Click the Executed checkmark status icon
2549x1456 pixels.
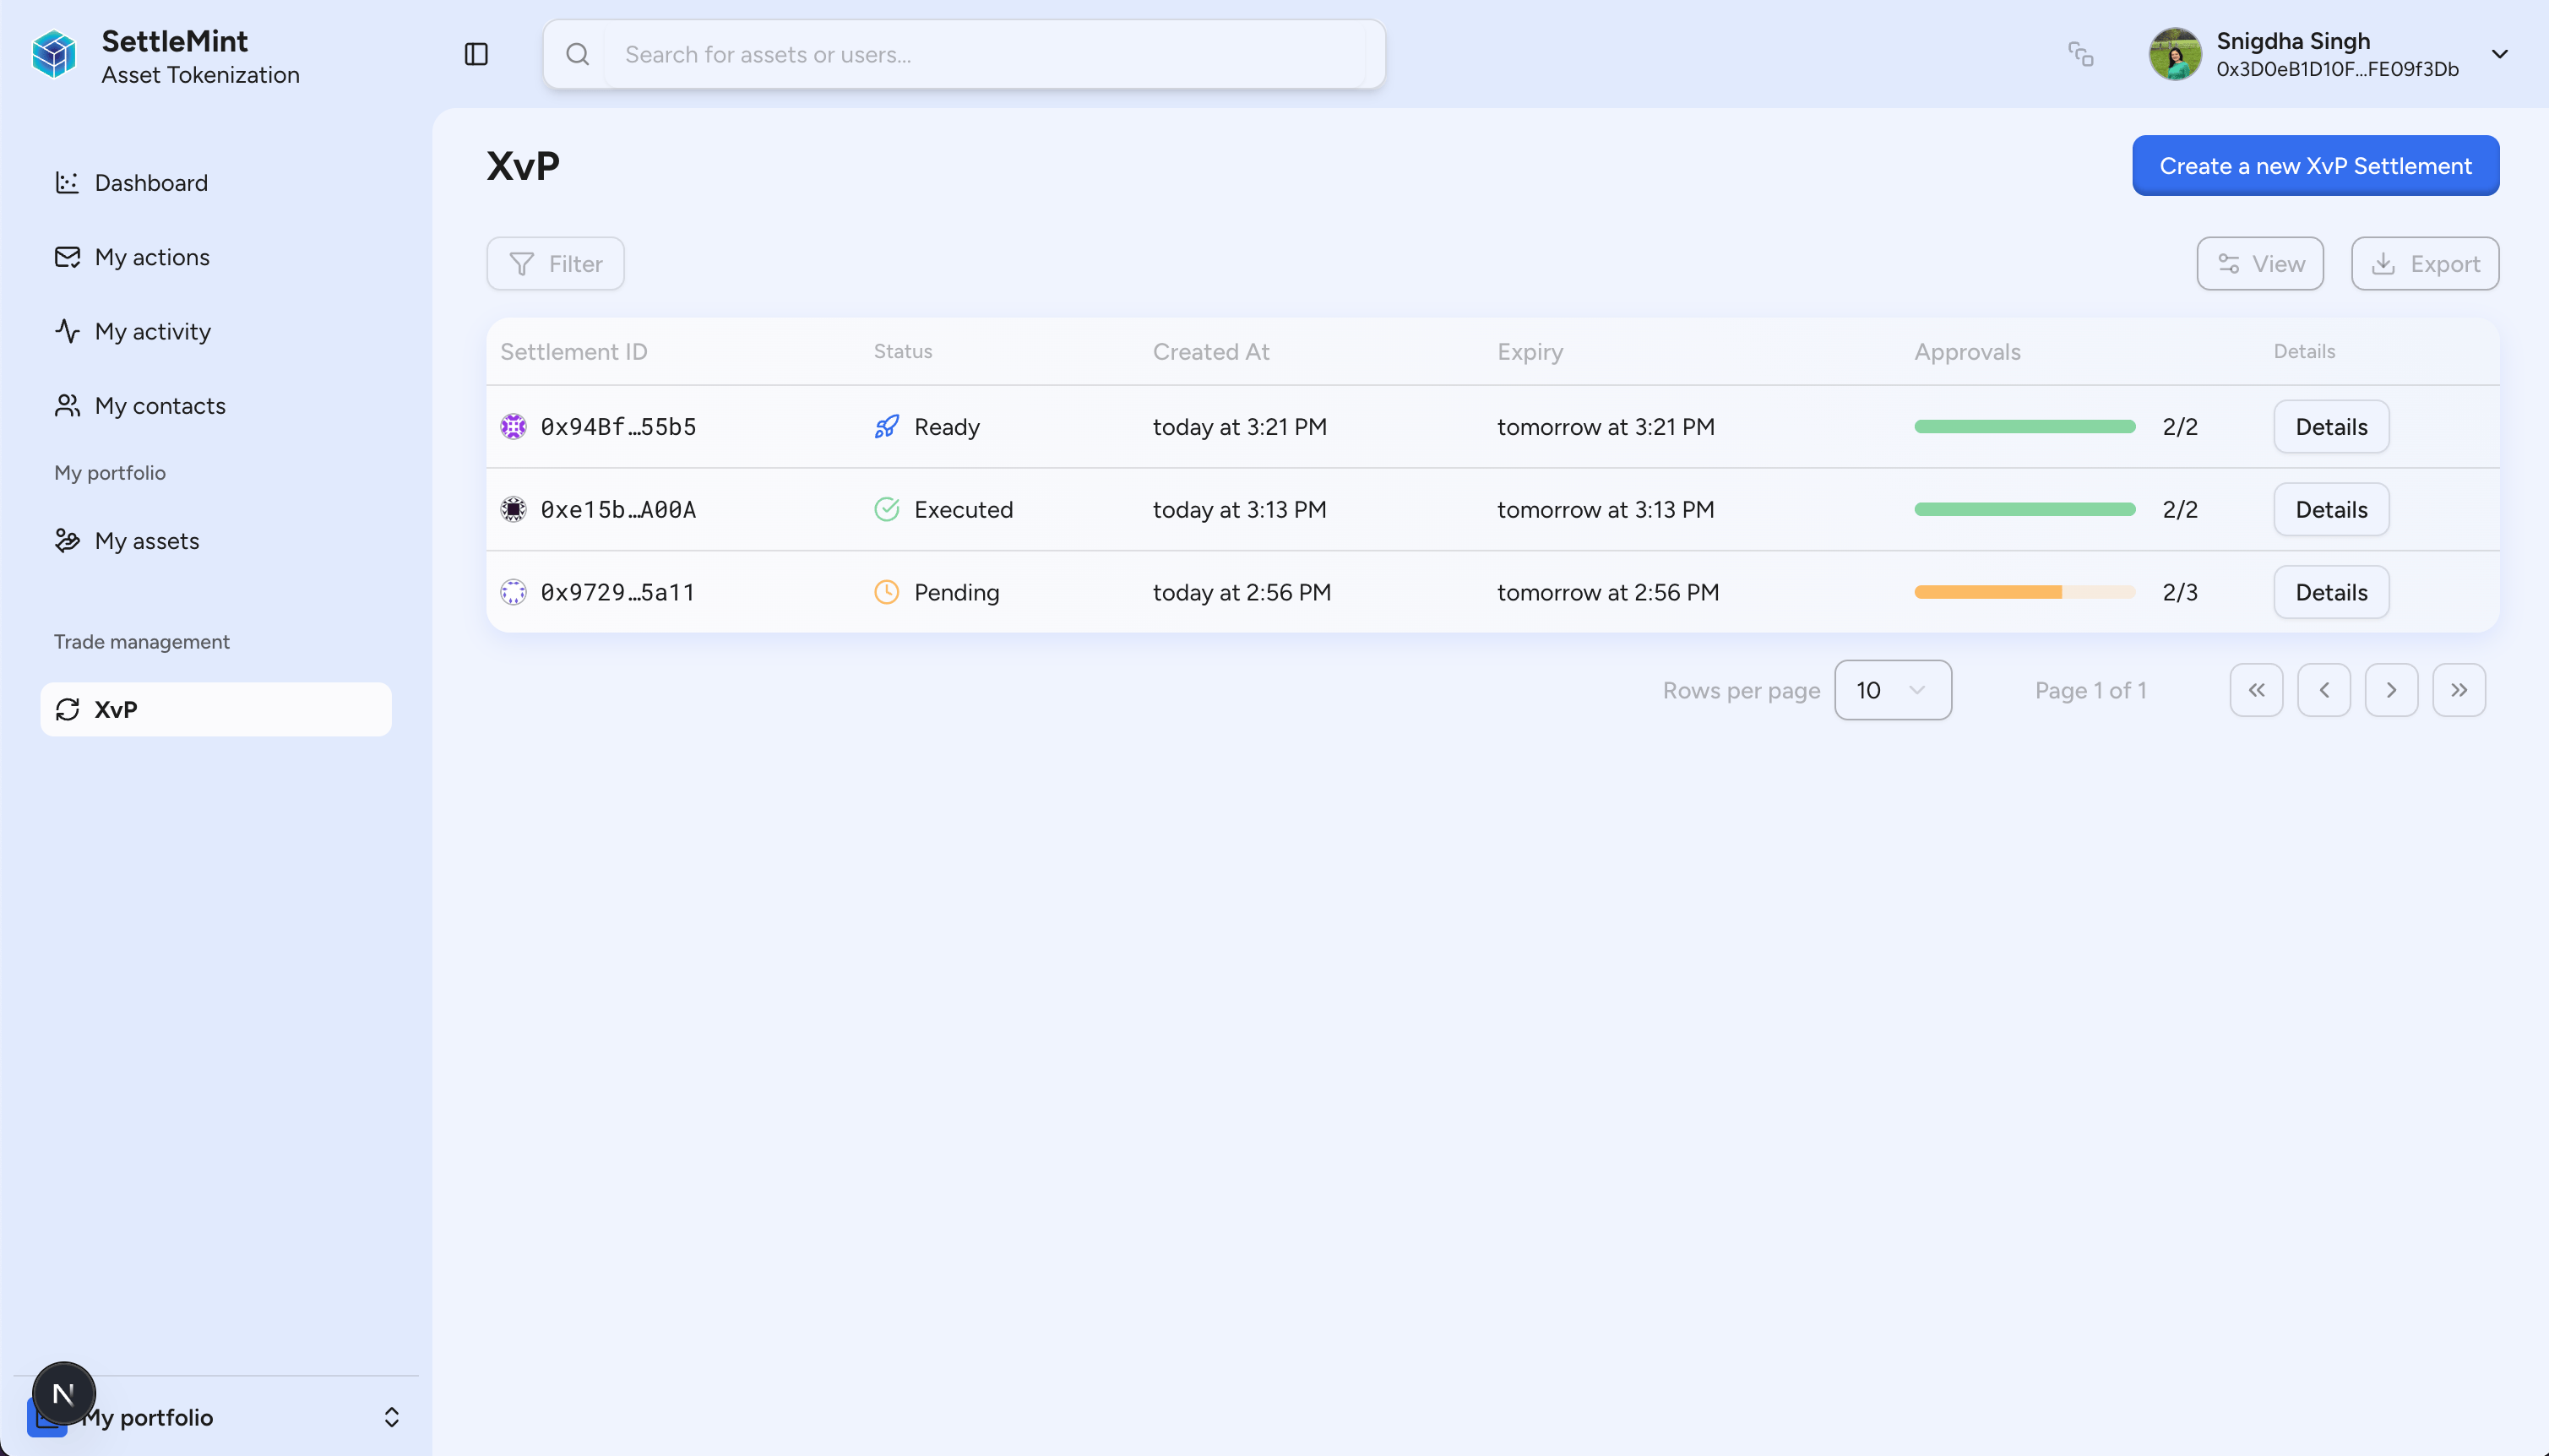(886, 510)
